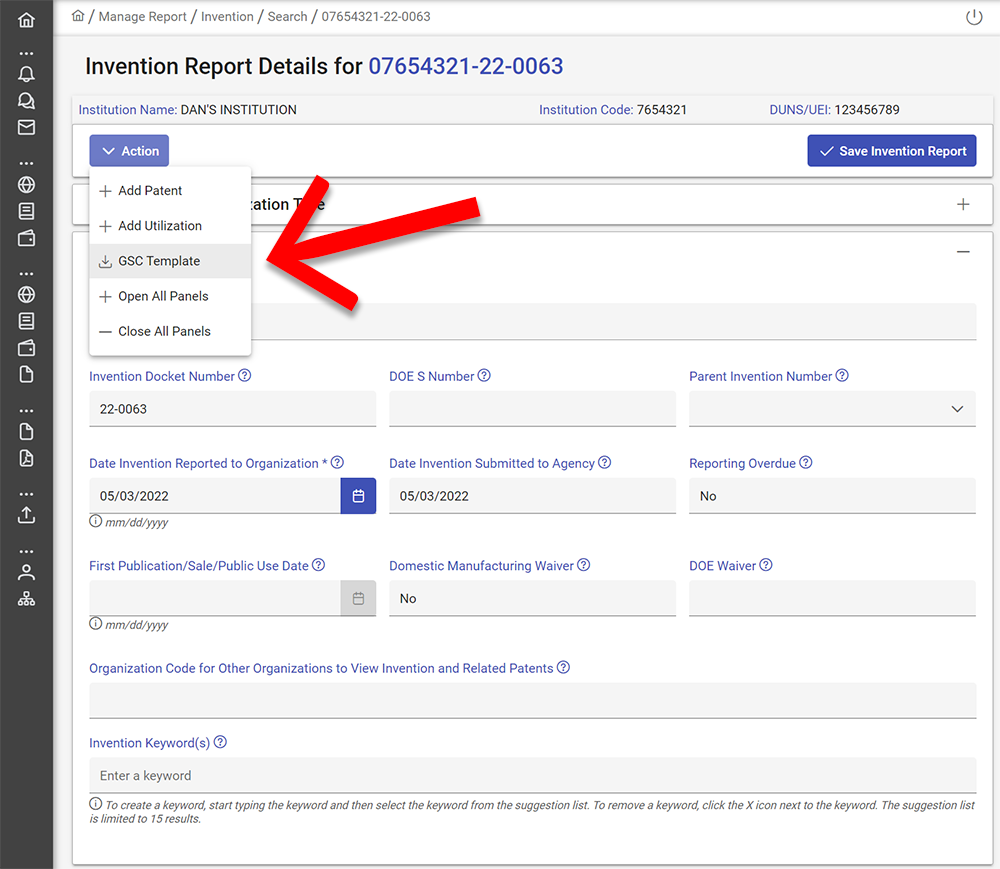This screenshot has width=1000, height=869.
Task: Click the Invention breadcrumb link
Action: click(x=227, y=17)
